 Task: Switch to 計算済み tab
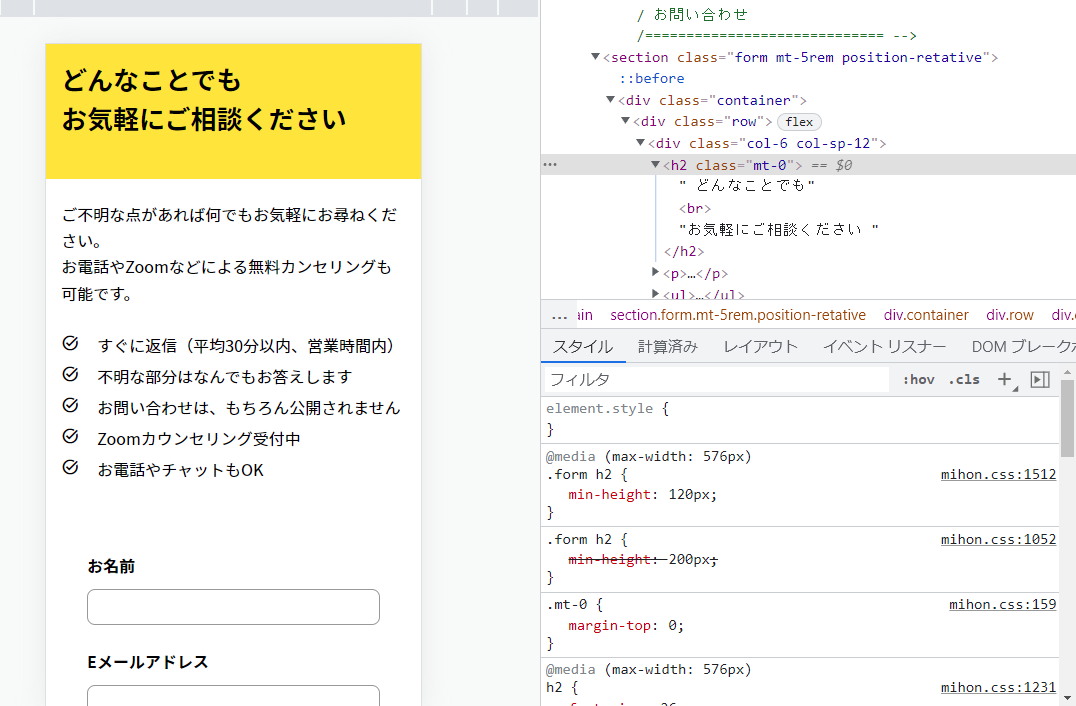pos(667,347)
